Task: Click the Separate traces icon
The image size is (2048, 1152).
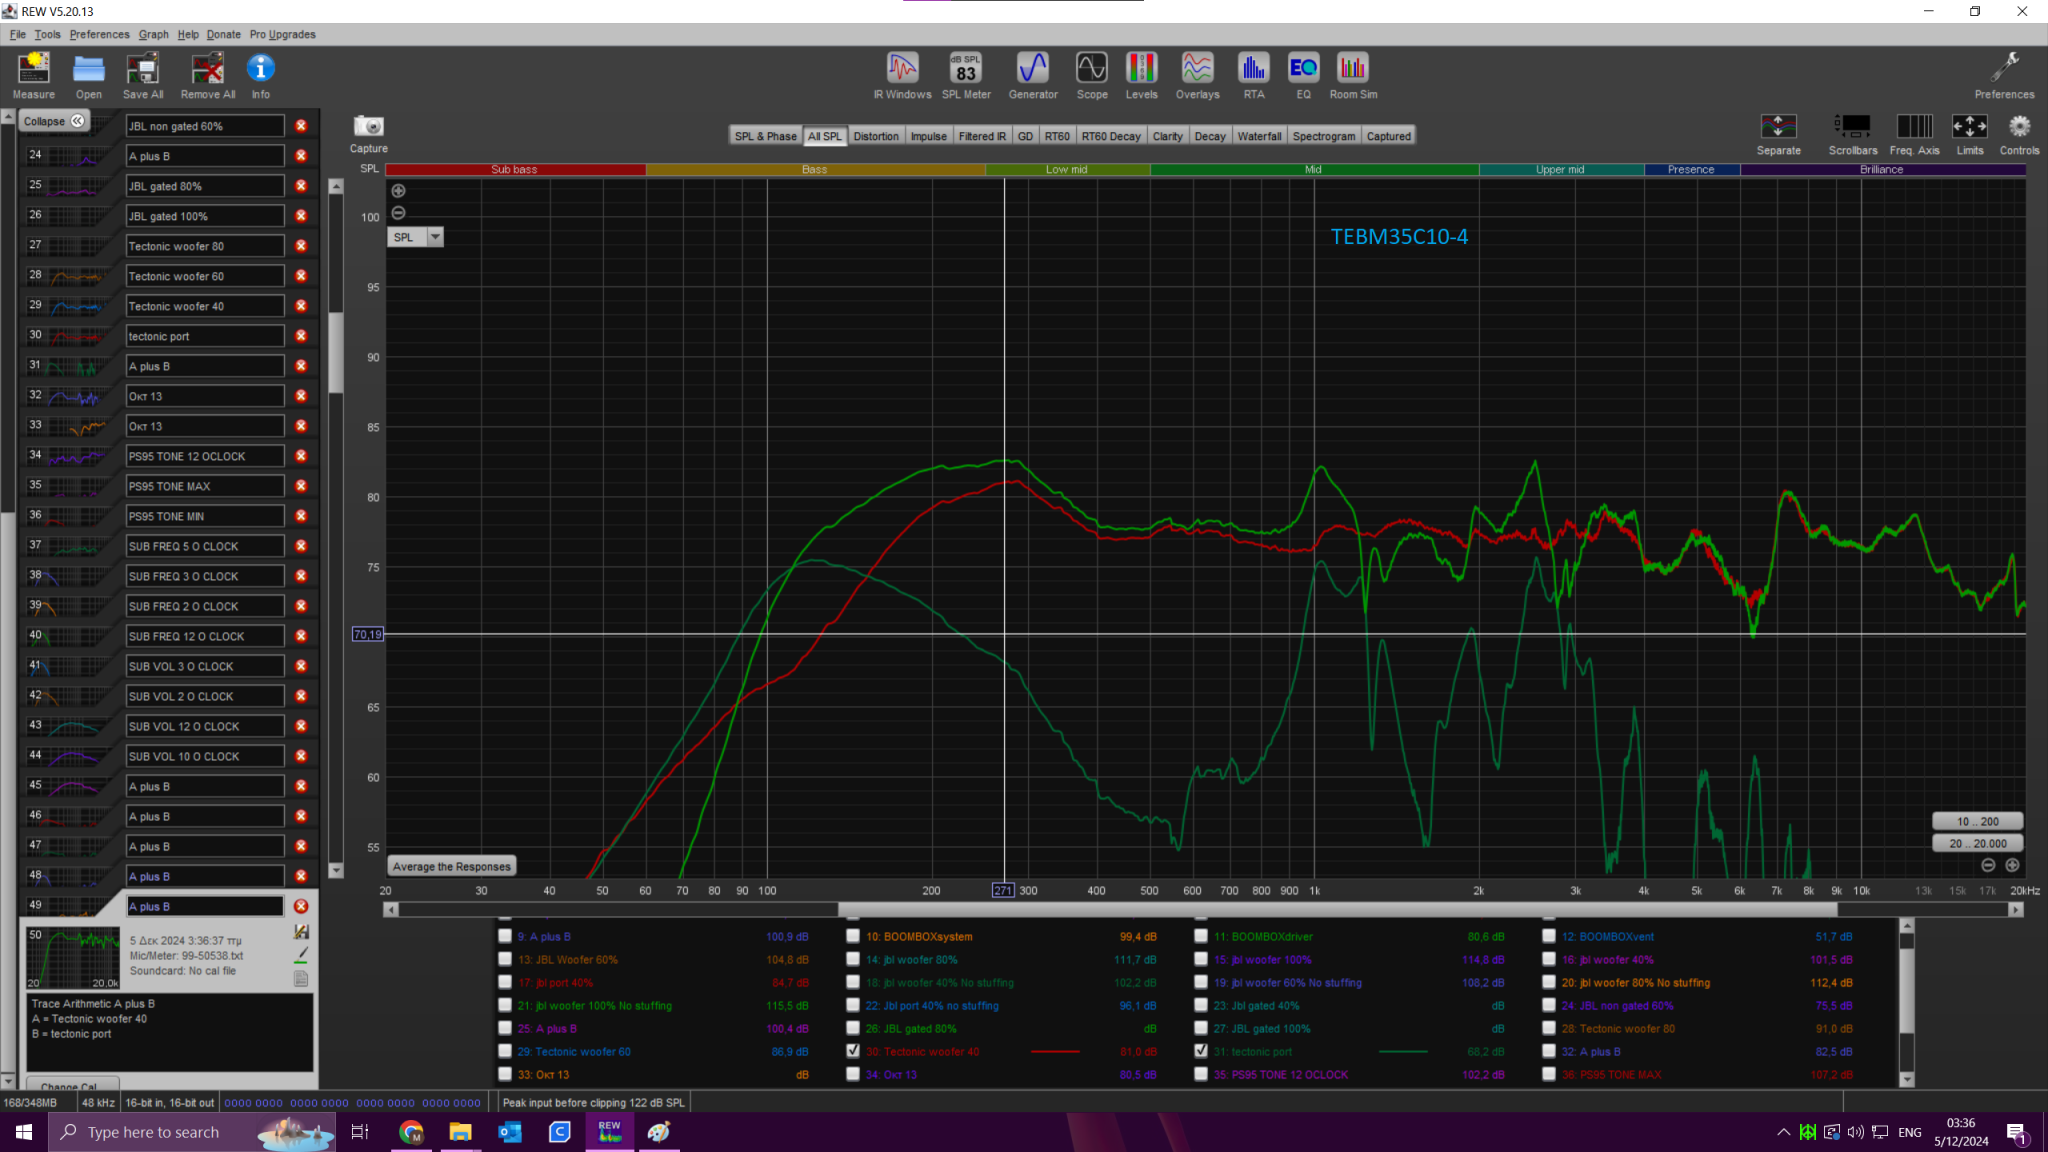Action: click(x=1778, y=127)
